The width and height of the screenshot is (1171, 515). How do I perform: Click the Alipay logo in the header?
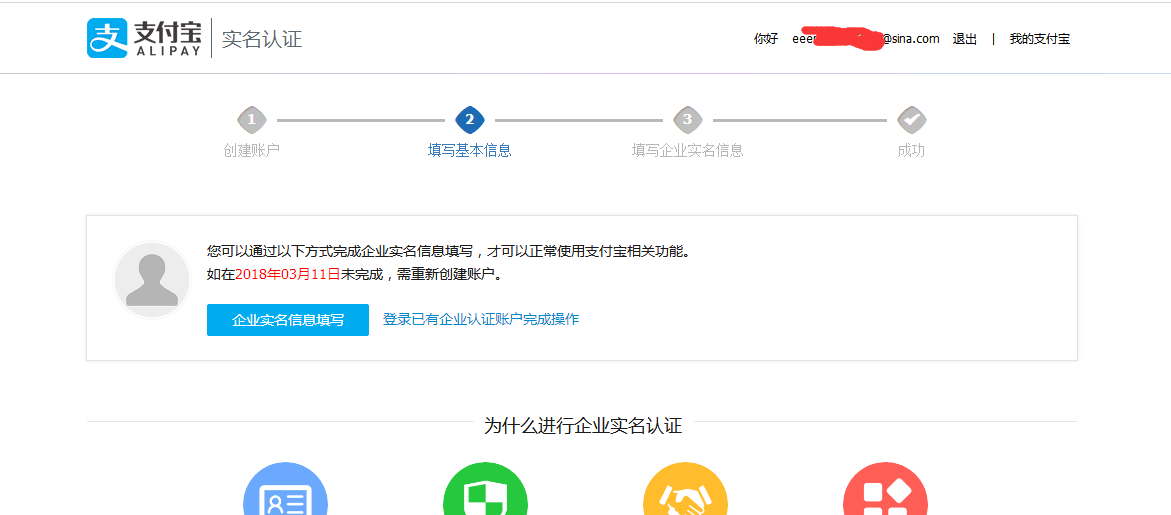[144, 38]
